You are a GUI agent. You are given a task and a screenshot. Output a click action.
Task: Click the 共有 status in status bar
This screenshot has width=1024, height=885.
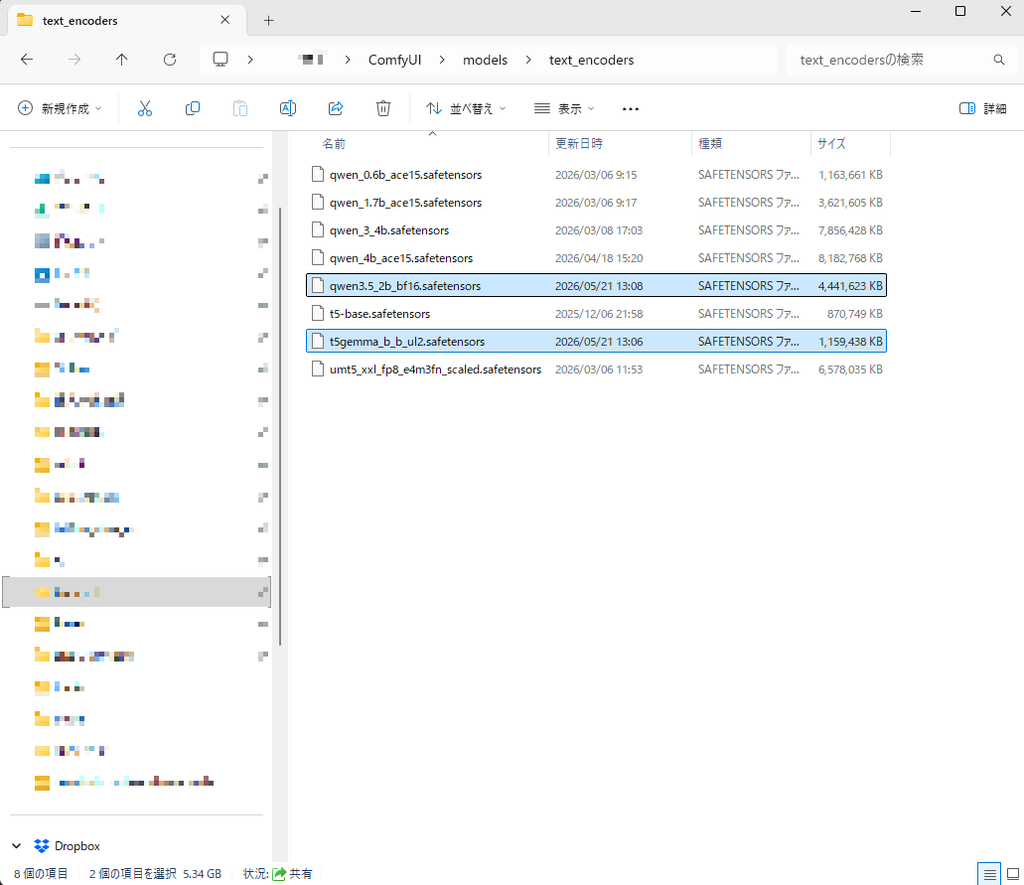click(x=293, y=874)
